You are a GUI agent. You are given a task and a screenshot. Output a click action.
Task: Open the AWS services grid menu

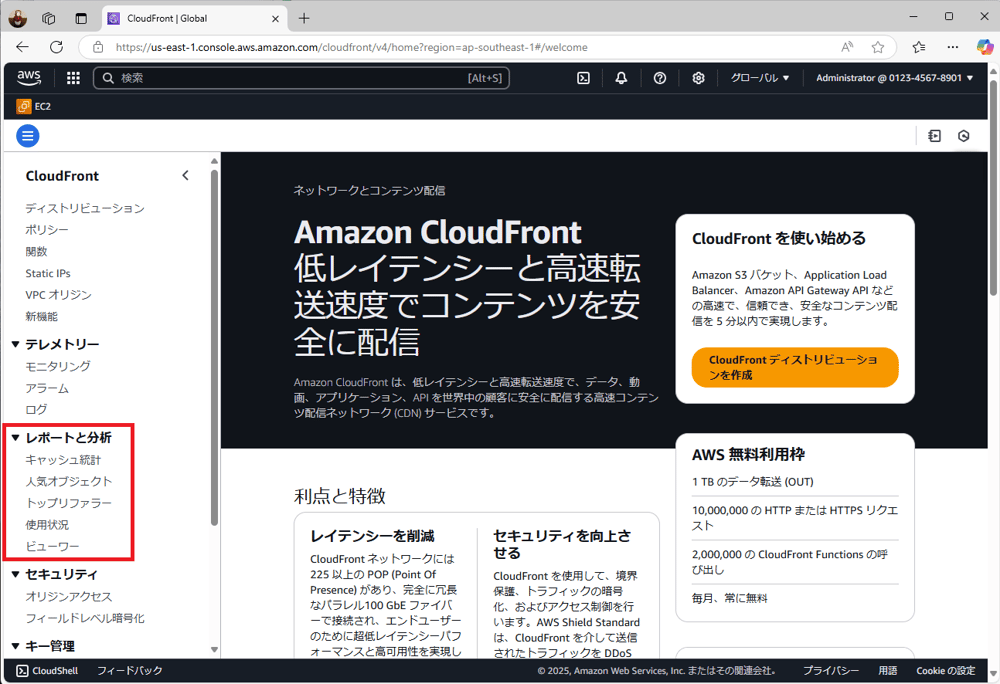click(73, 78)
